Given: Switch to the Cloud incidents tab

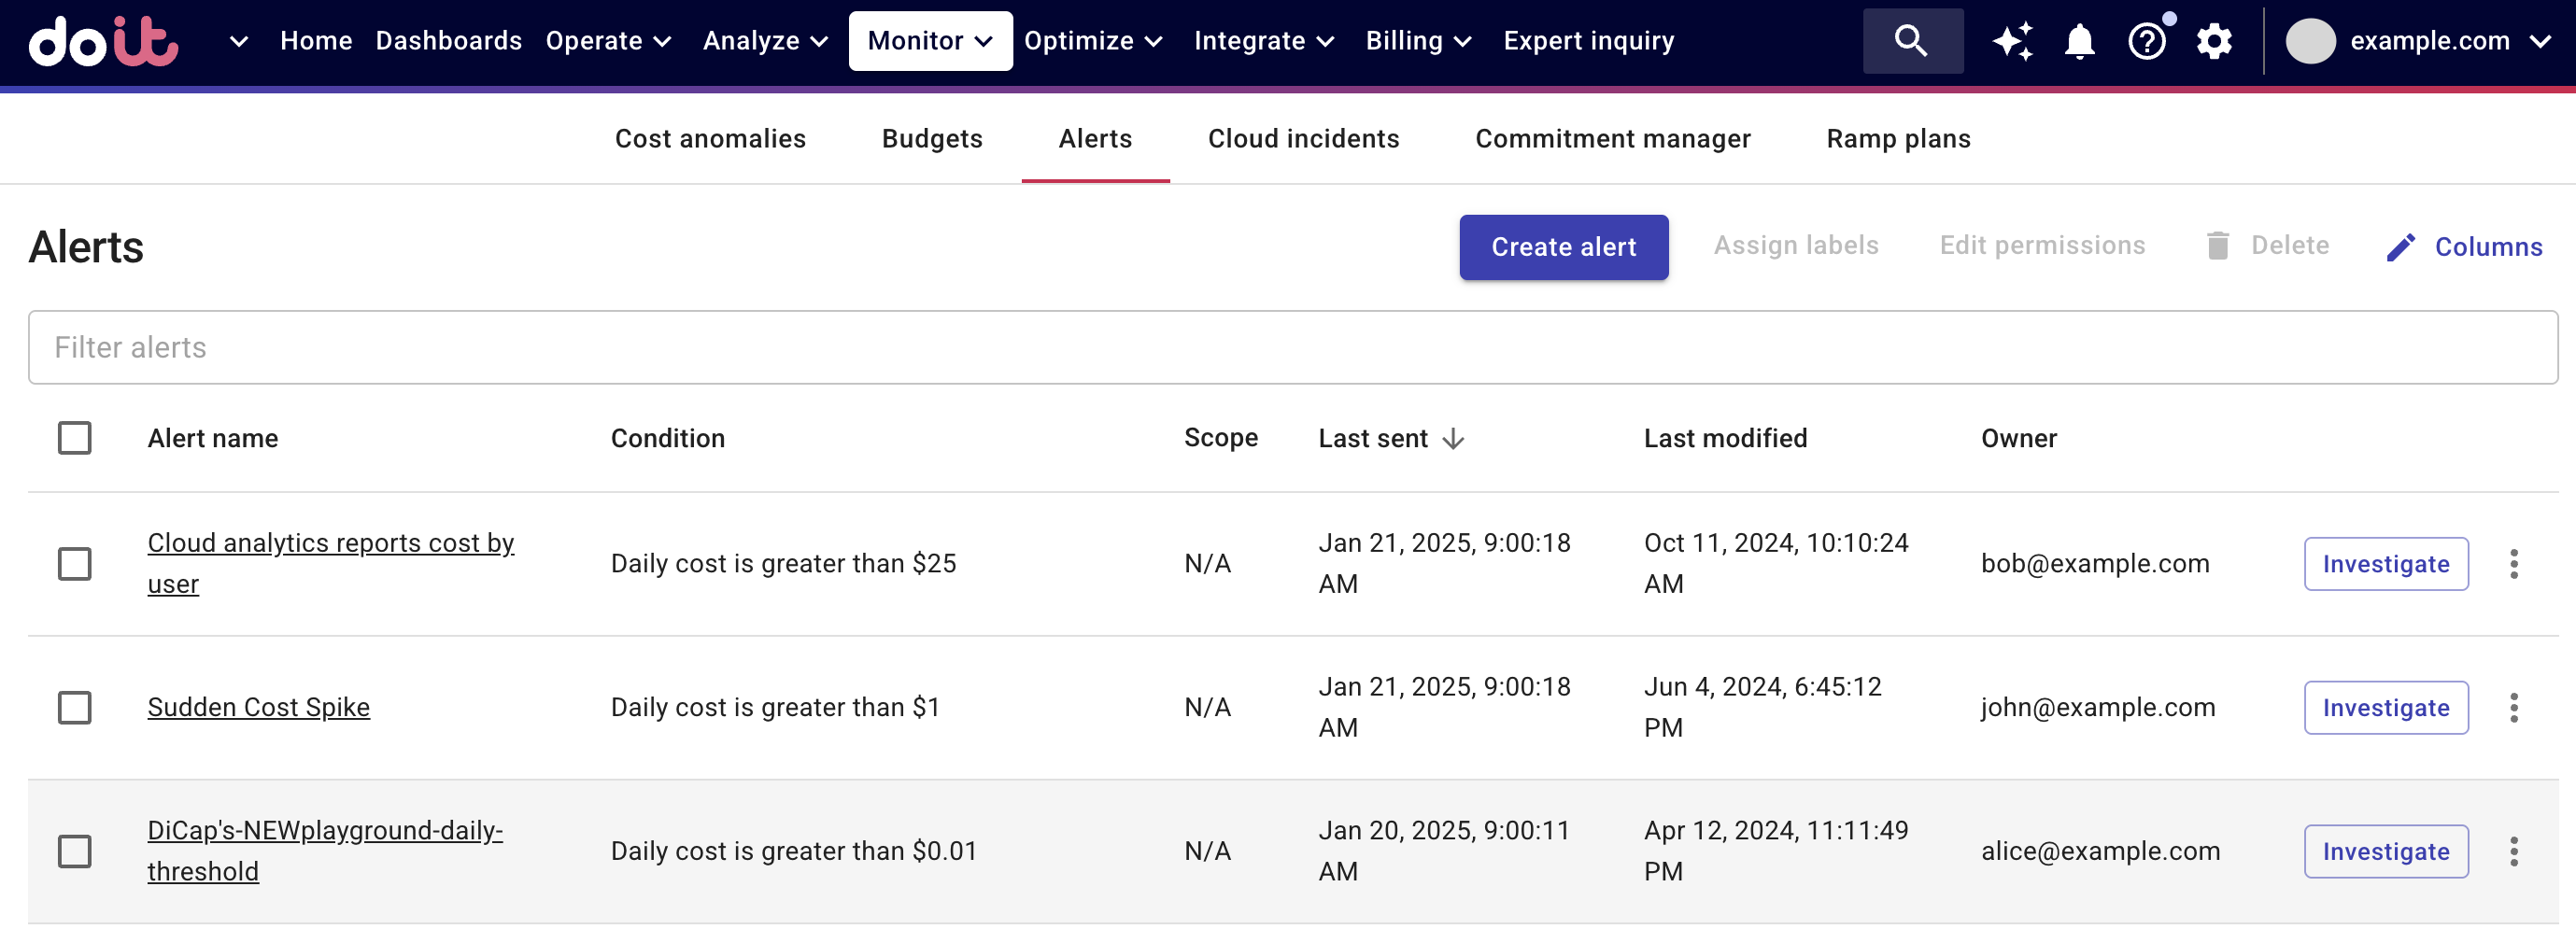Looking at the screenshot, I should coord(1303,139).
